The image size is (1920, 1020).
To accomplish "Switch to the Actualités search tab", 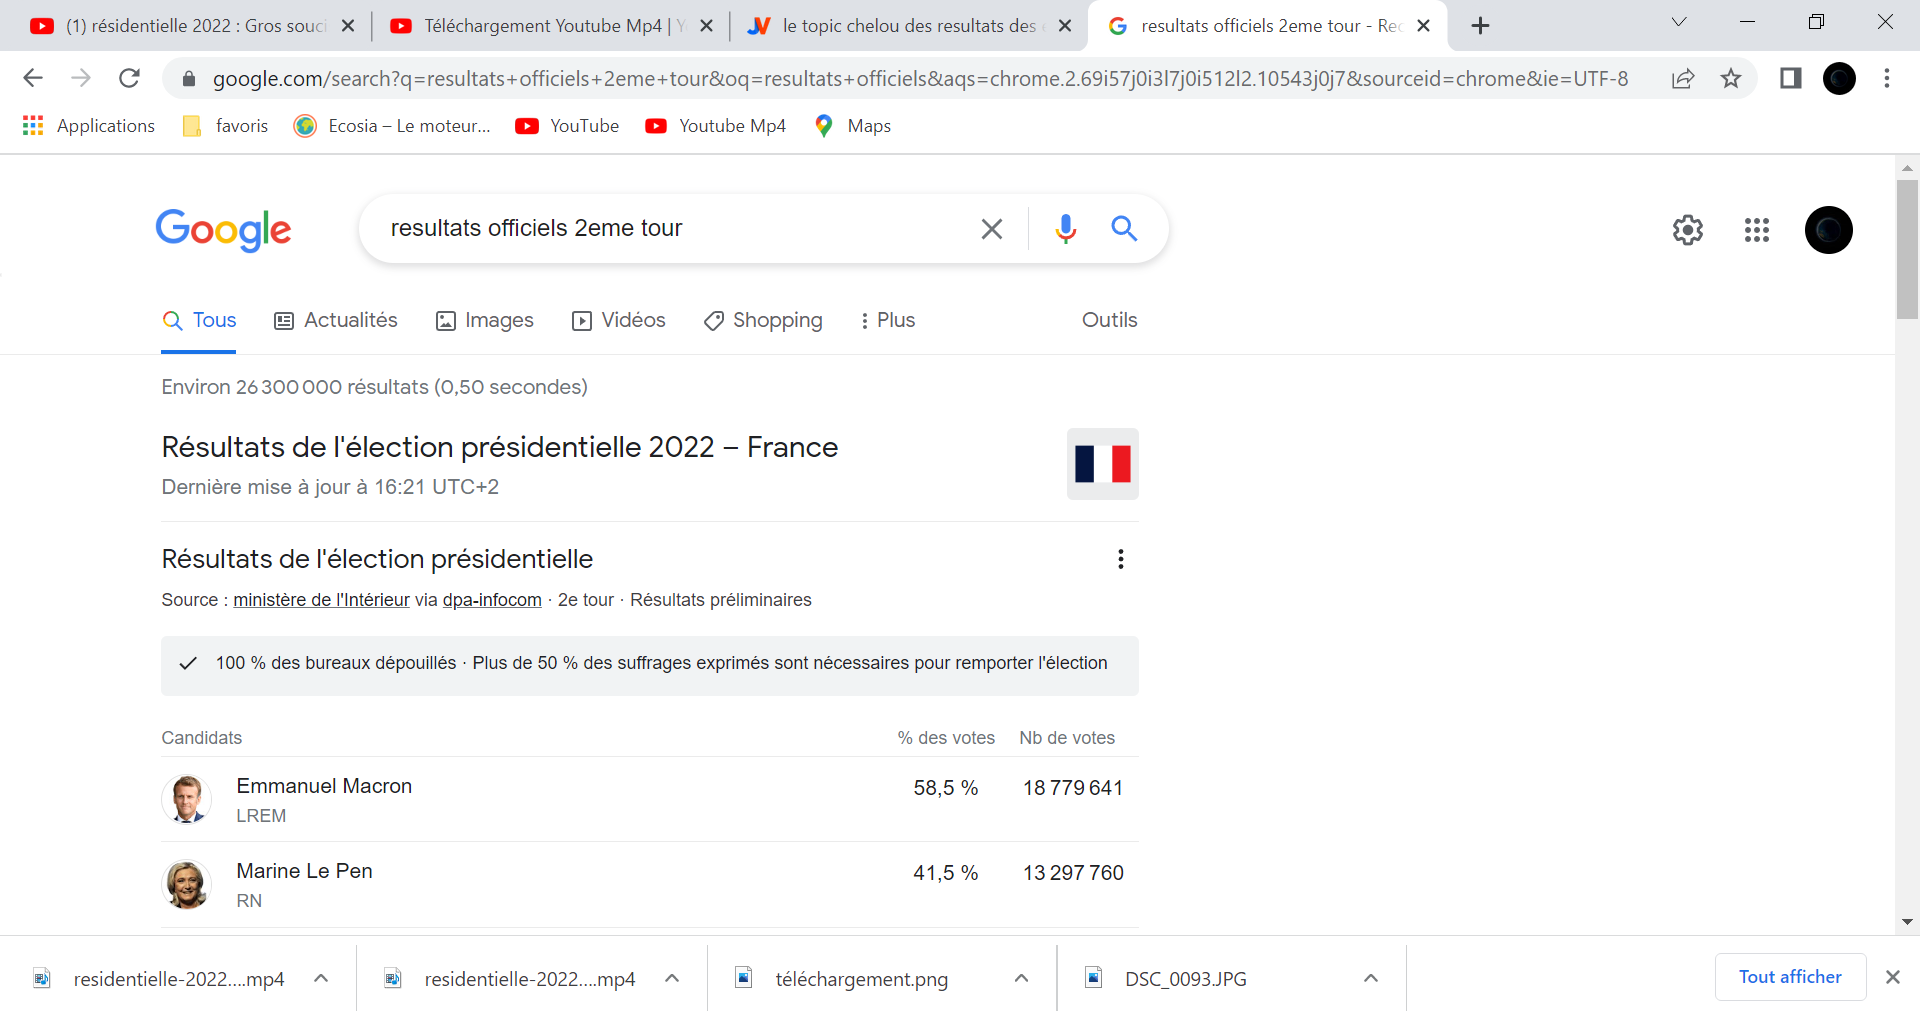I will point(336,320).
